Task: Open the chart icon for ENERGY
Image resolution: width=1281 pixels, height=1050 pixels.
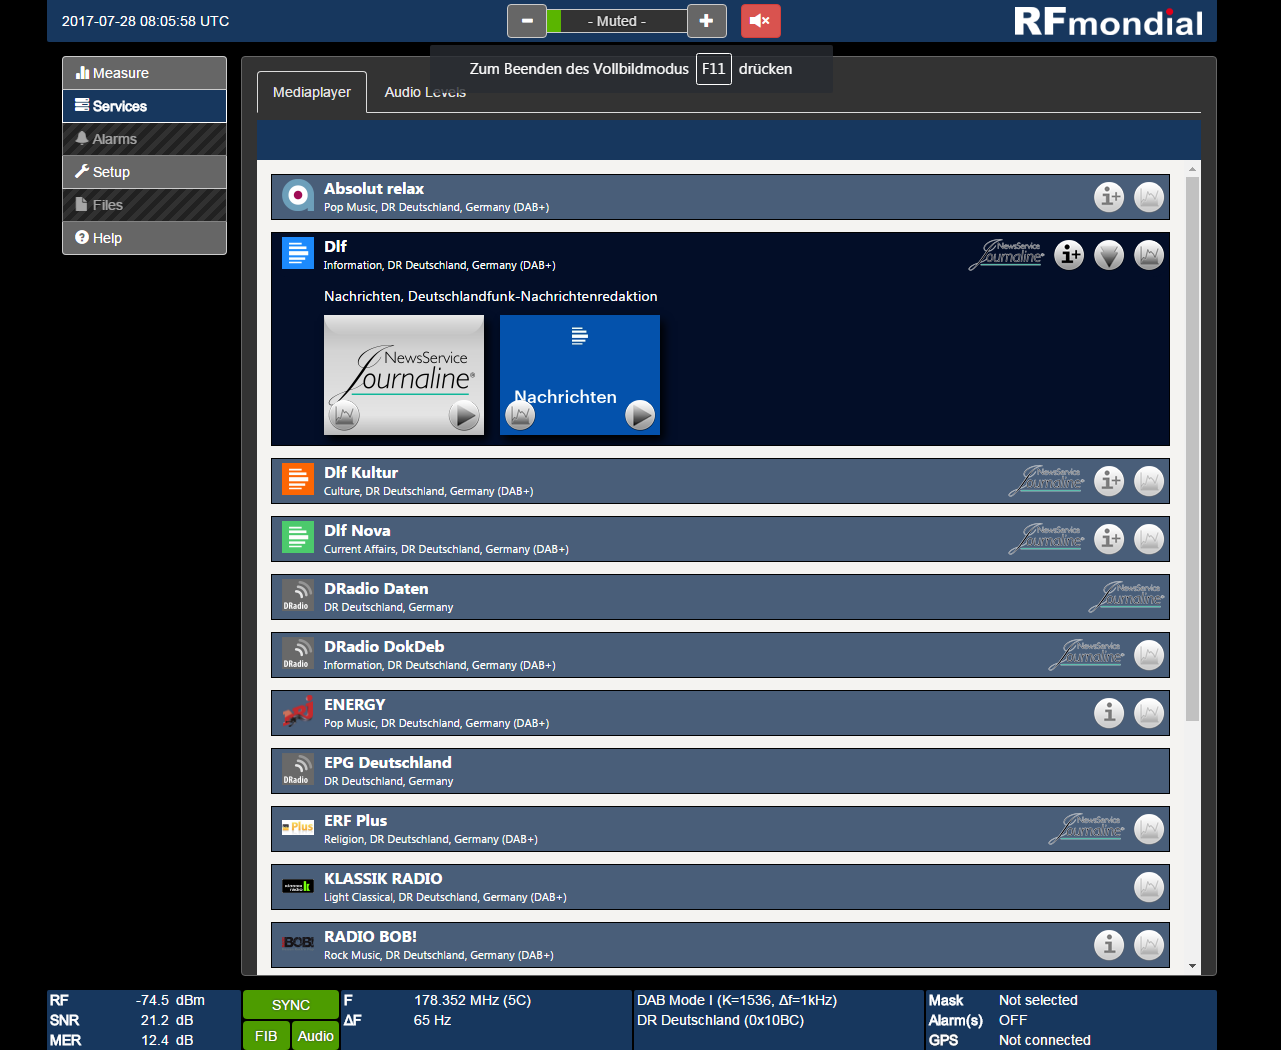Action: 1149,713
